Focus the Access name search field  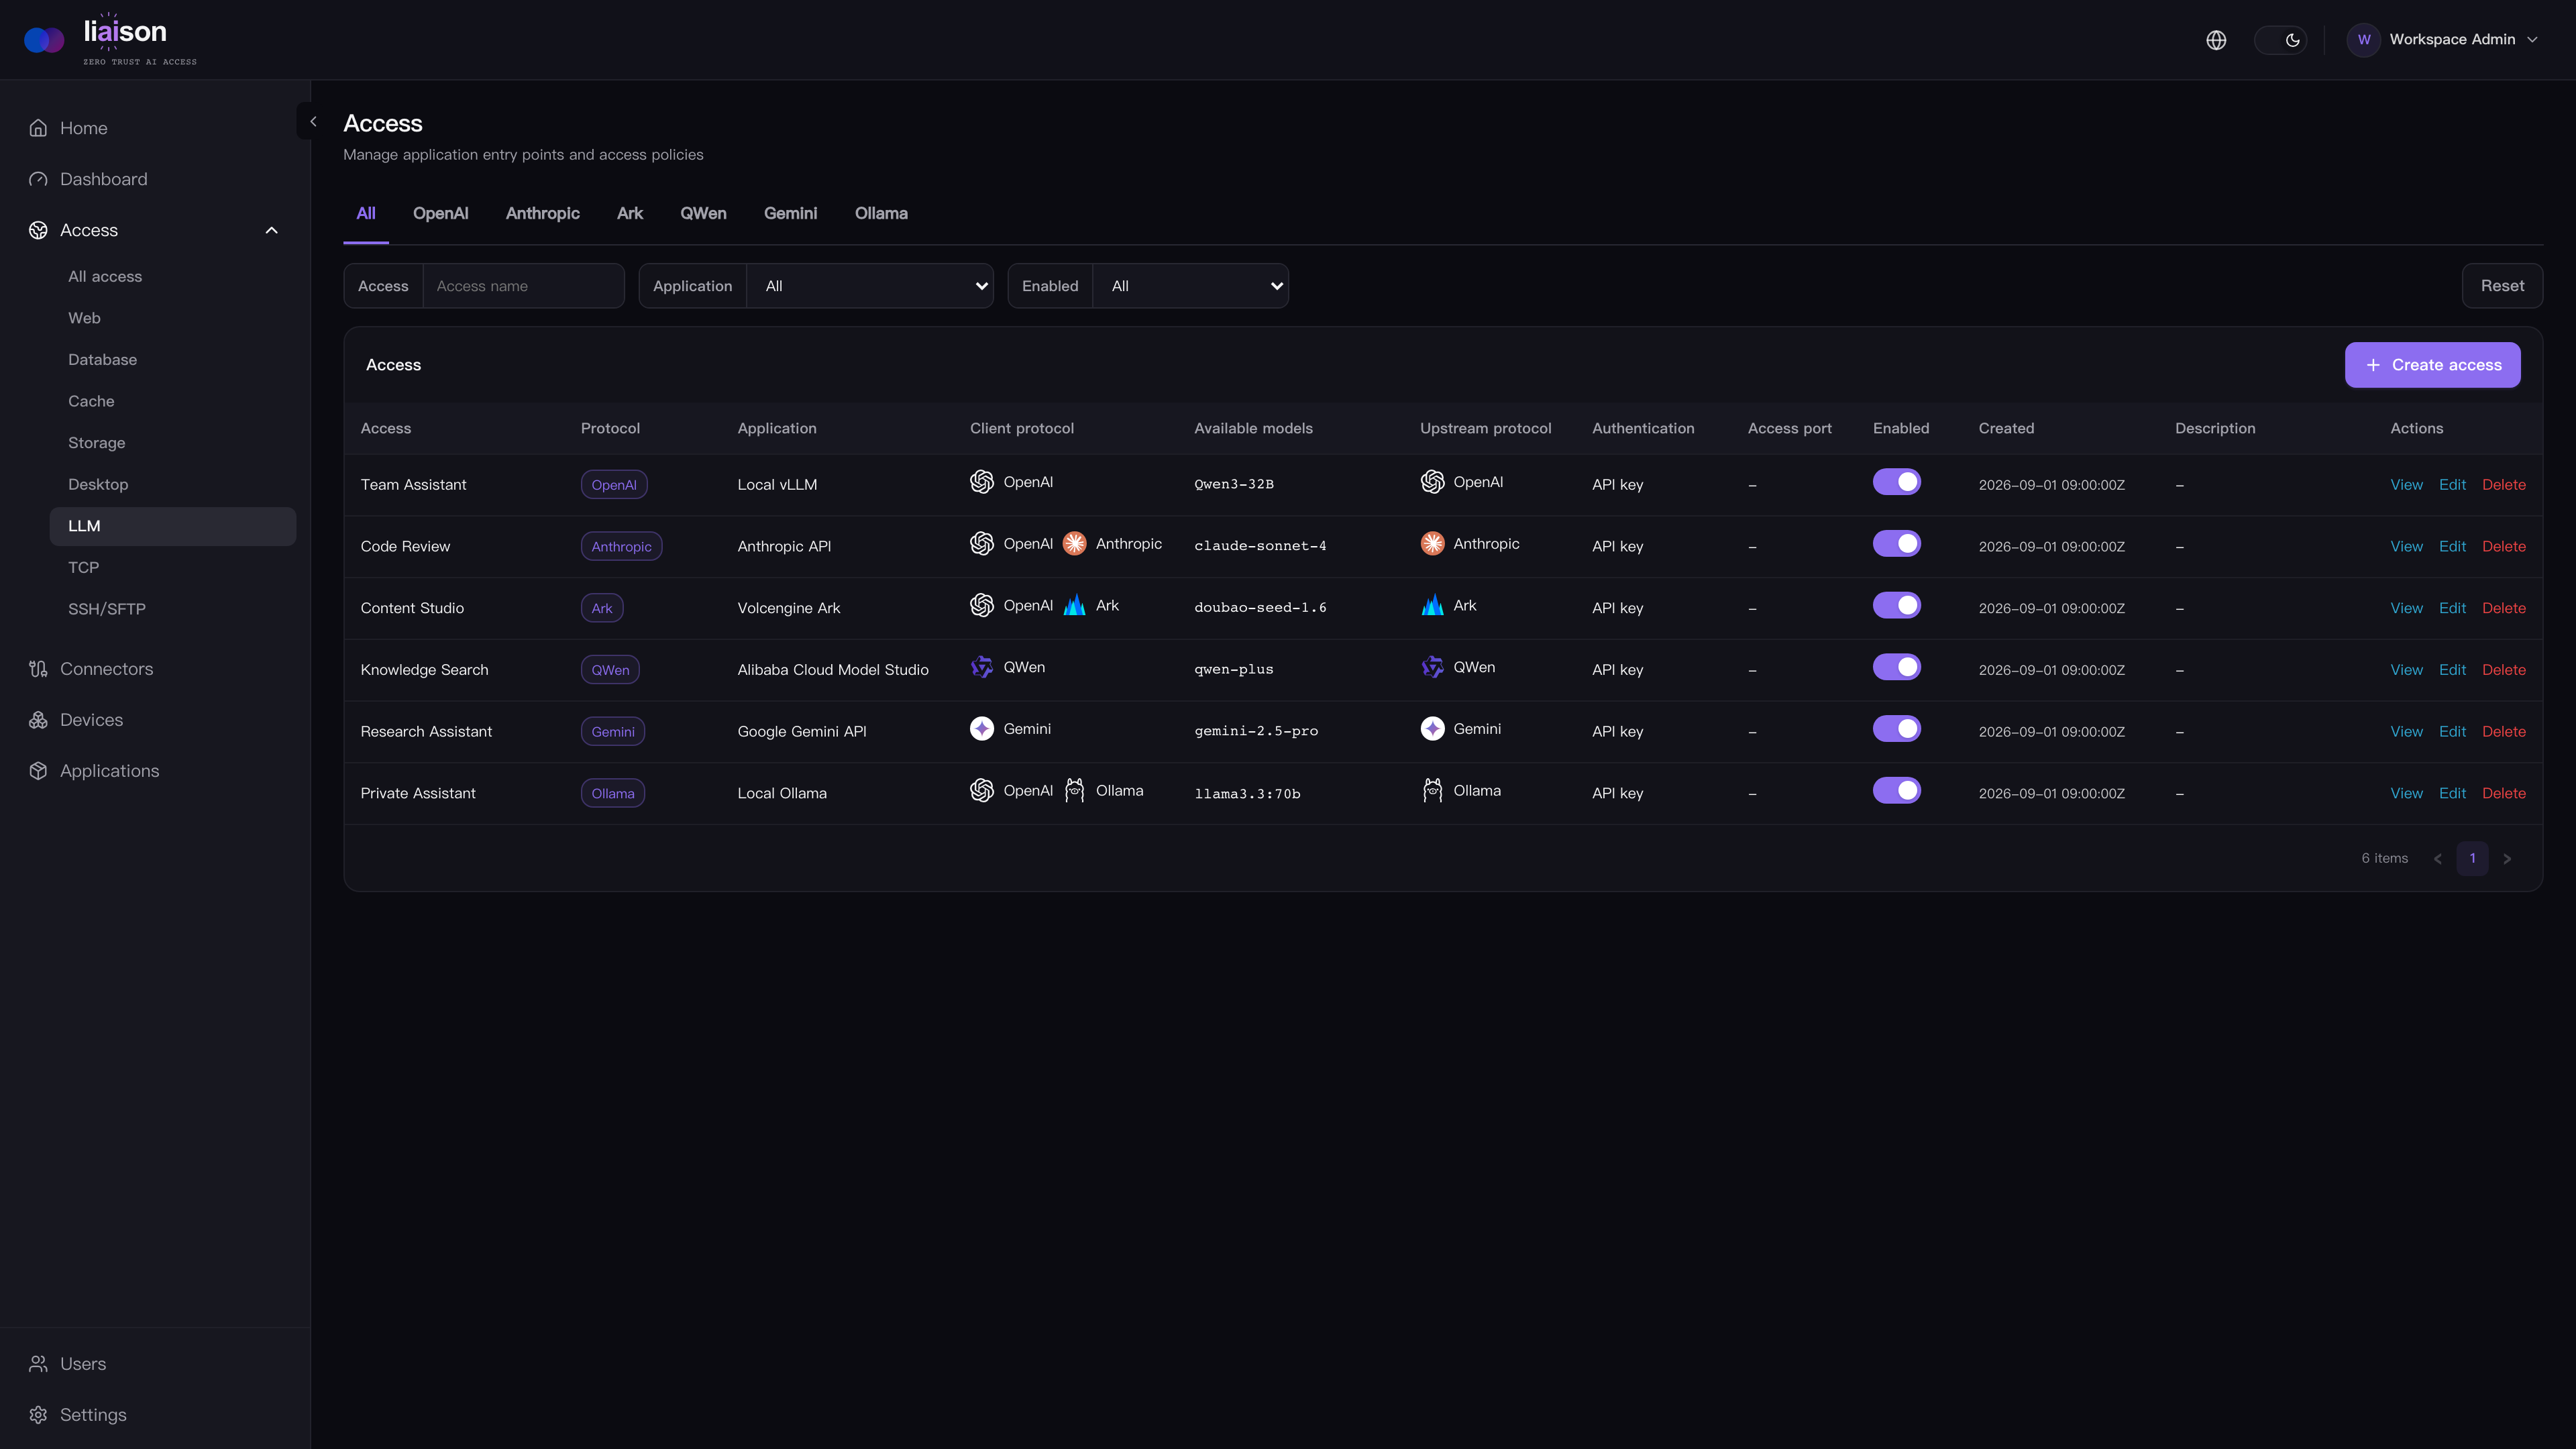(523, 286)
